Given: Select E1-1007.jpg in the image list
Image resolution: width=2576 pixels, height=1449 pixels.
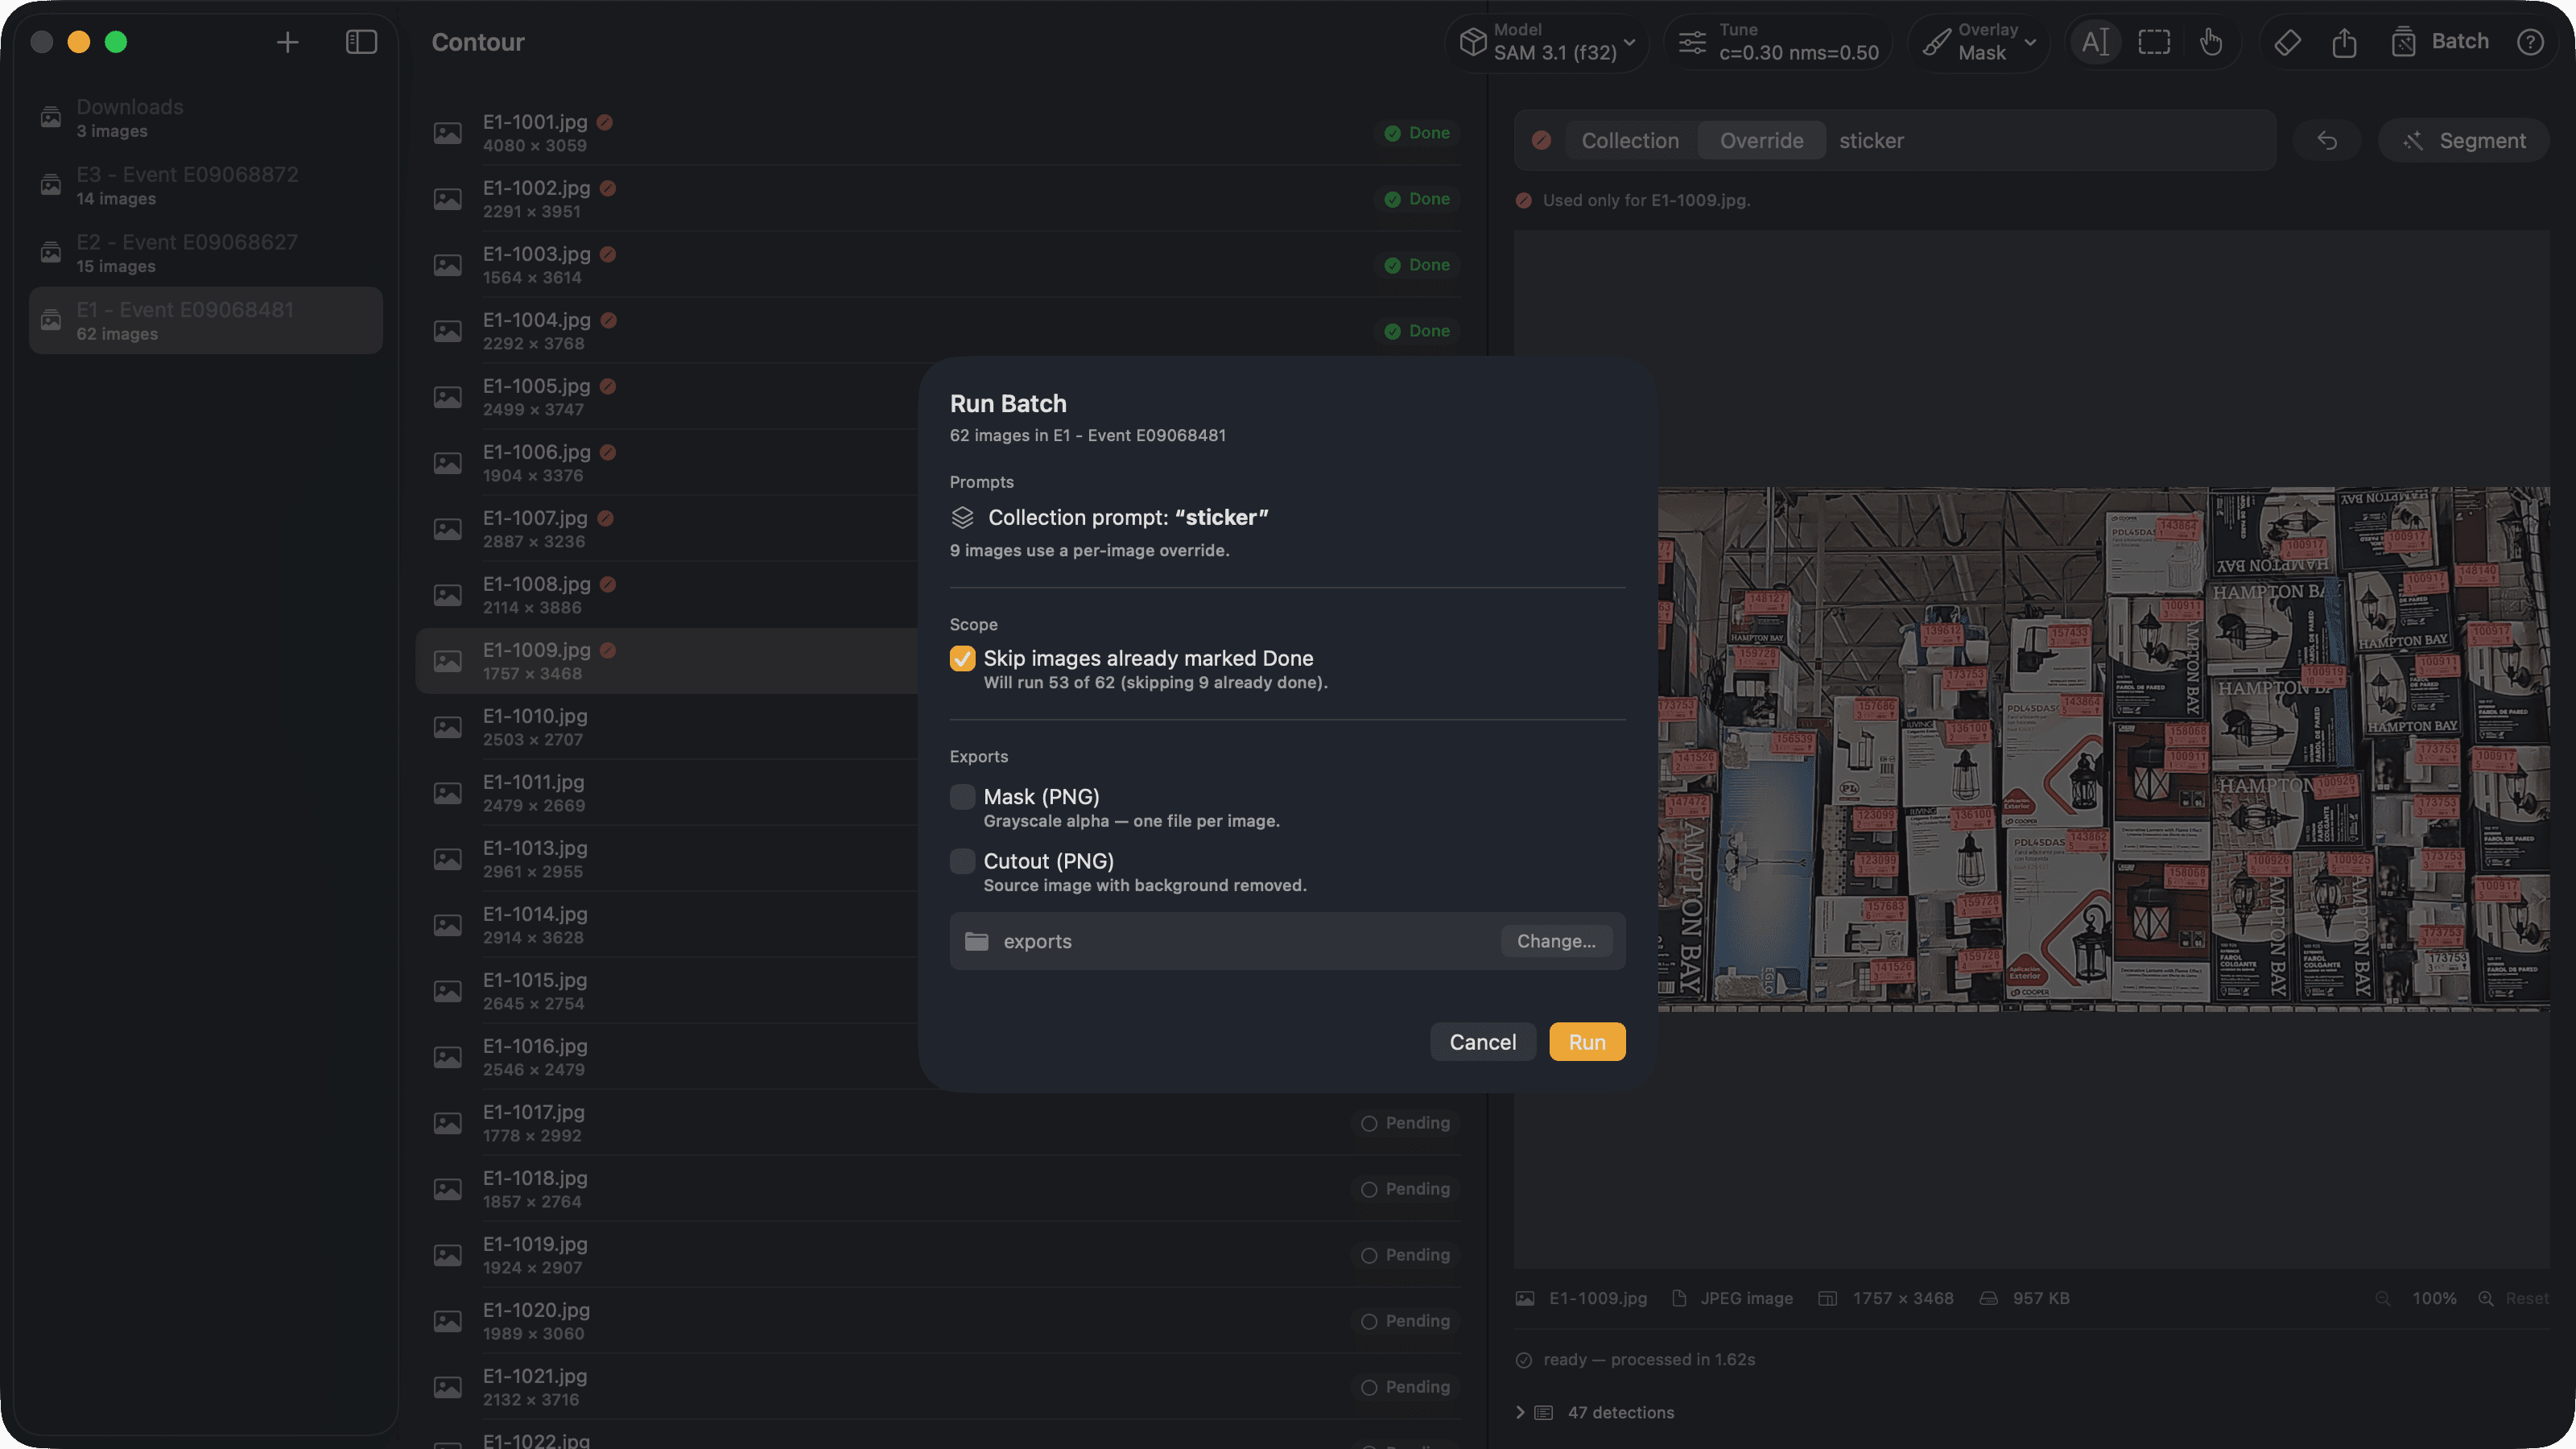Looking at the screenshot, I should click(x=667, y=529).
